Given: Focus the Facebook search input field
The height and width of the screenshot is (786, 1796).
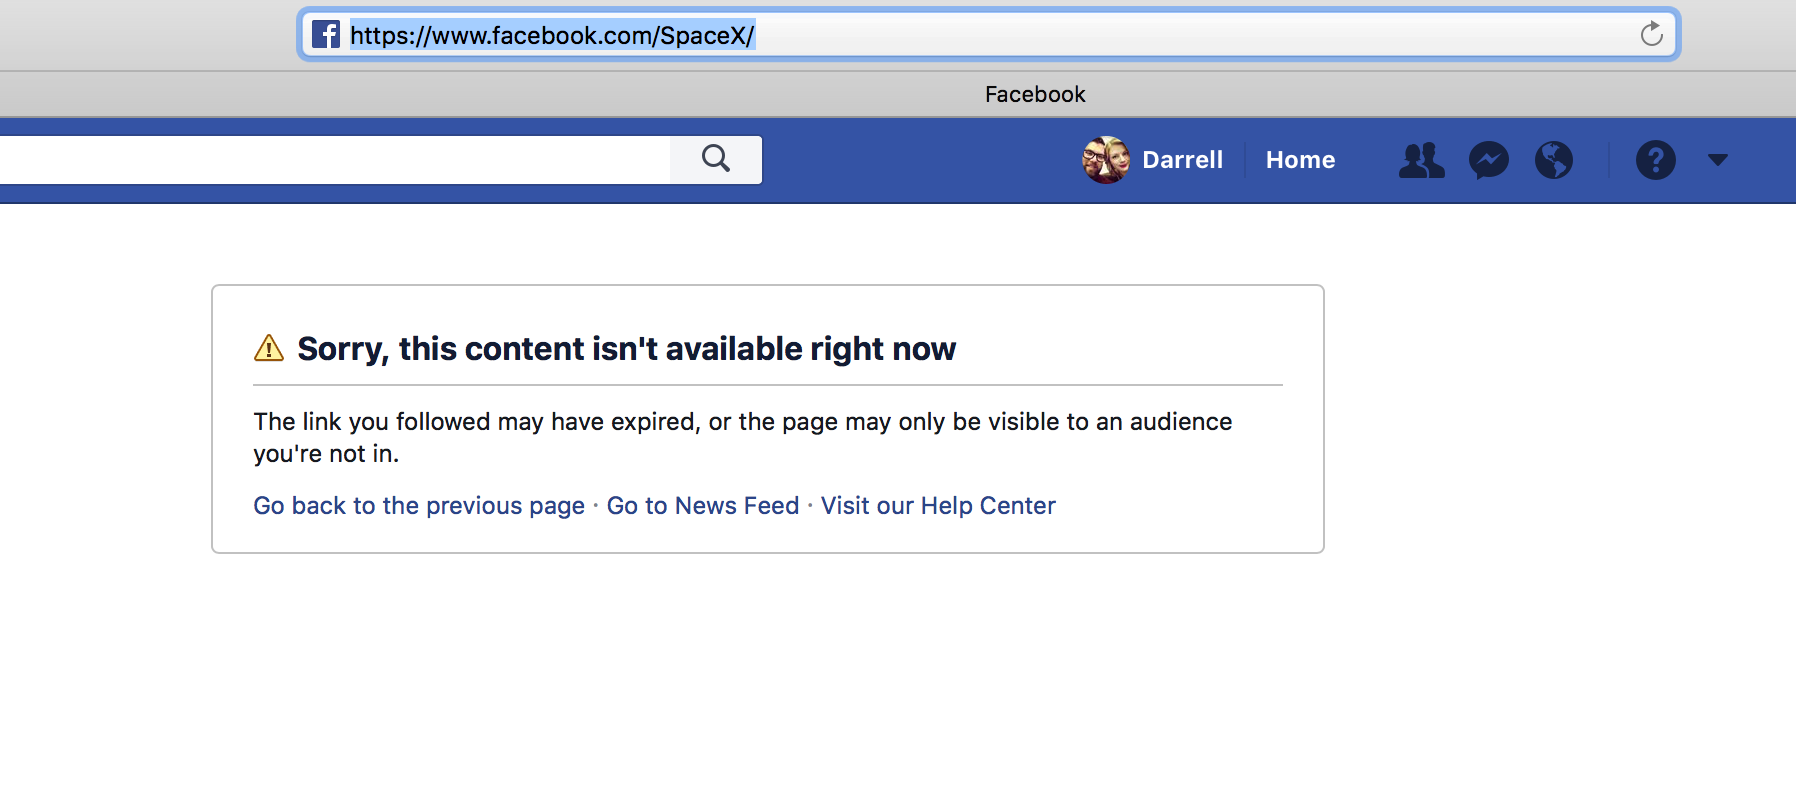Looking at the screenshot, I should tap(330, 160).
